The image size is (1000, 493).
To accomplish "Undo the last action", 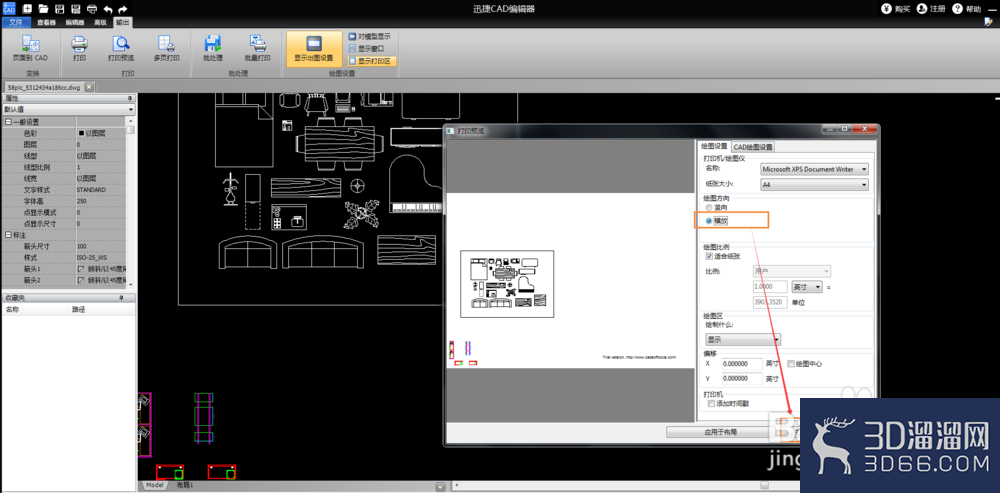I will [108, 9].
